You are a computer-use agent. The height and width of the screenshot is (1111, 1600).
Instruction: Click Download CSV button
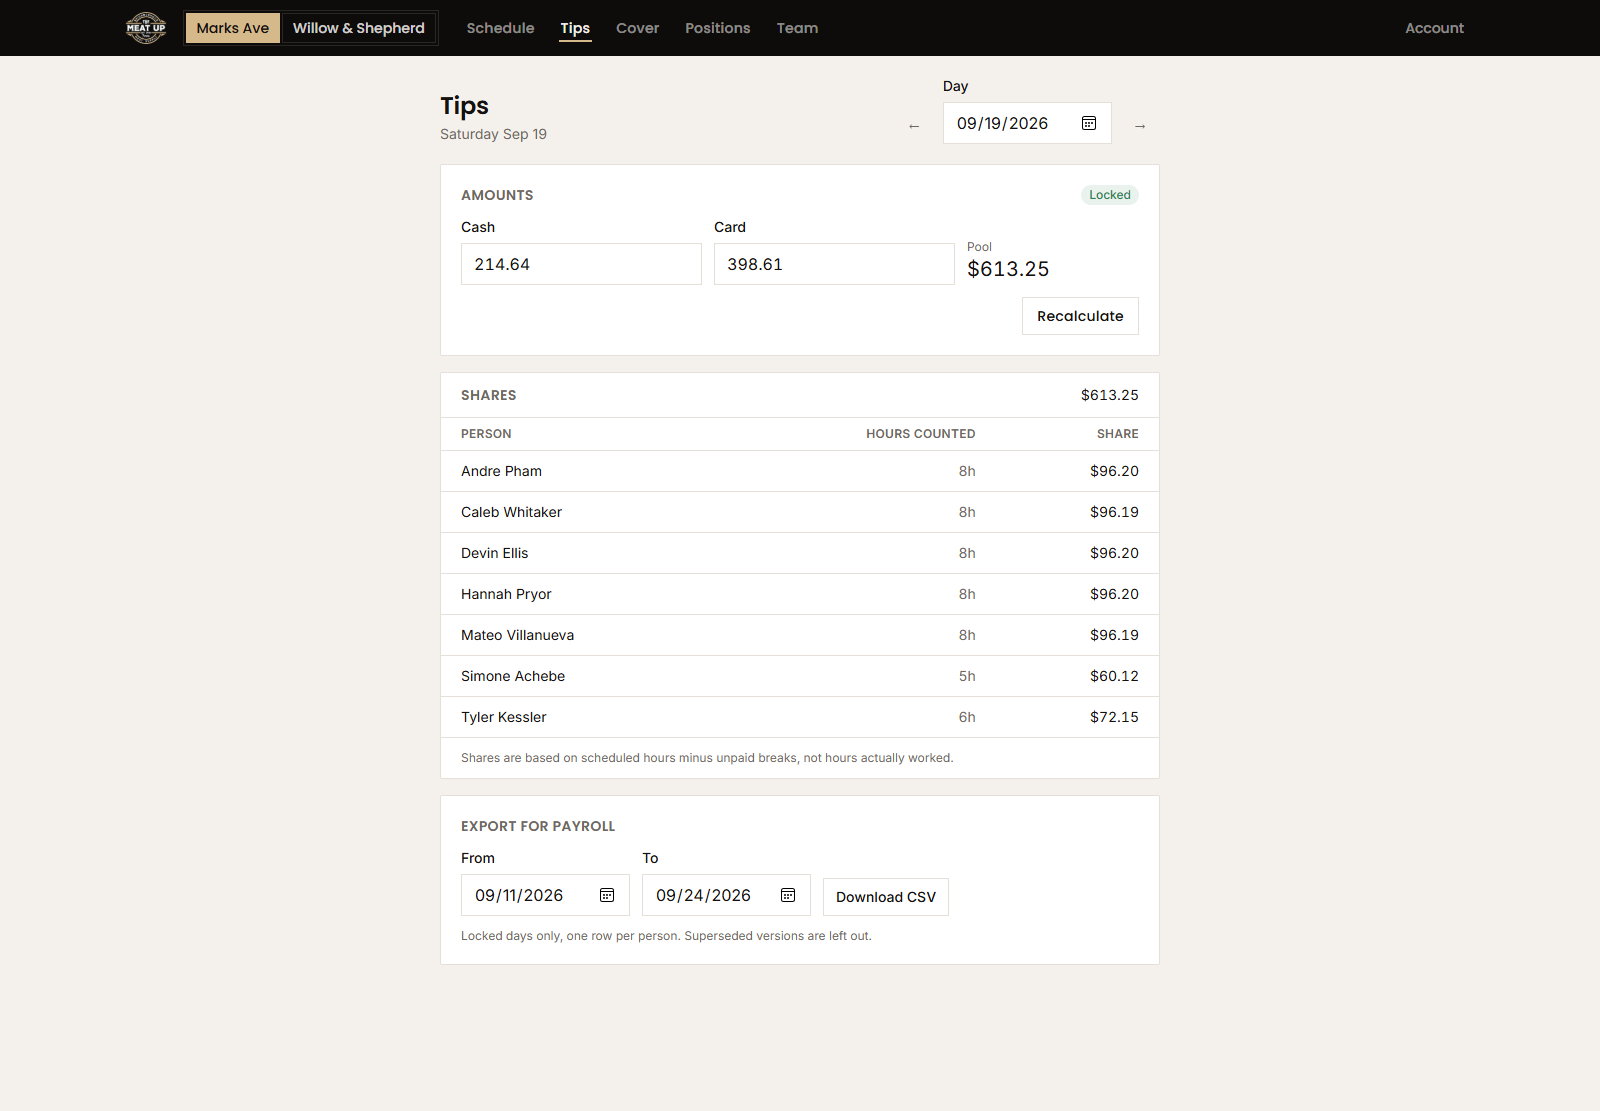pos(886,897)
